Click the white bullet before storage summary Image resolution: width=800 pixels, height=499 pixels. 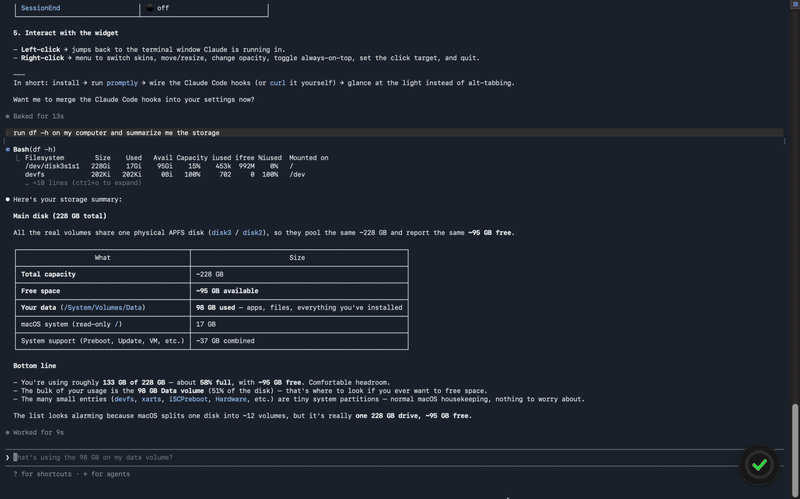click(x=8, y=199)
